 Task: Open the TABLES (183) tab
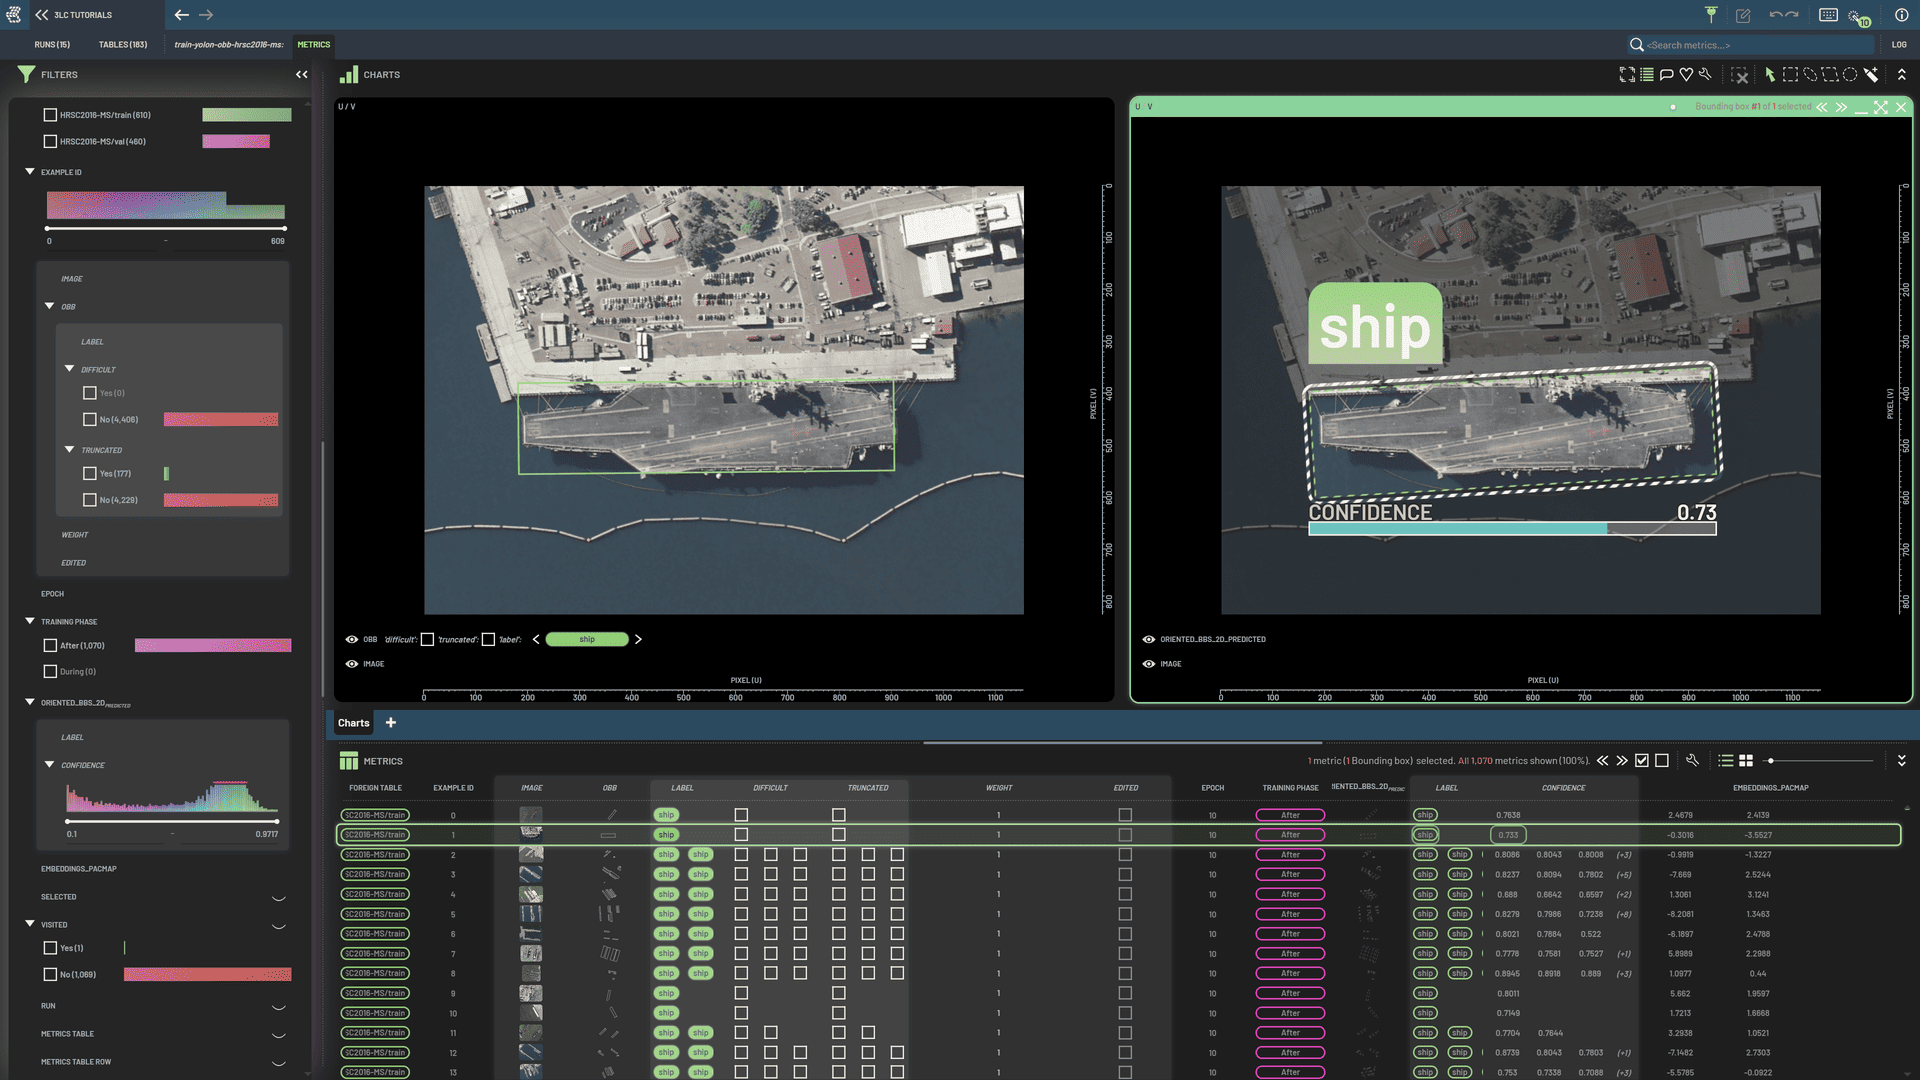tap(123, 45)
